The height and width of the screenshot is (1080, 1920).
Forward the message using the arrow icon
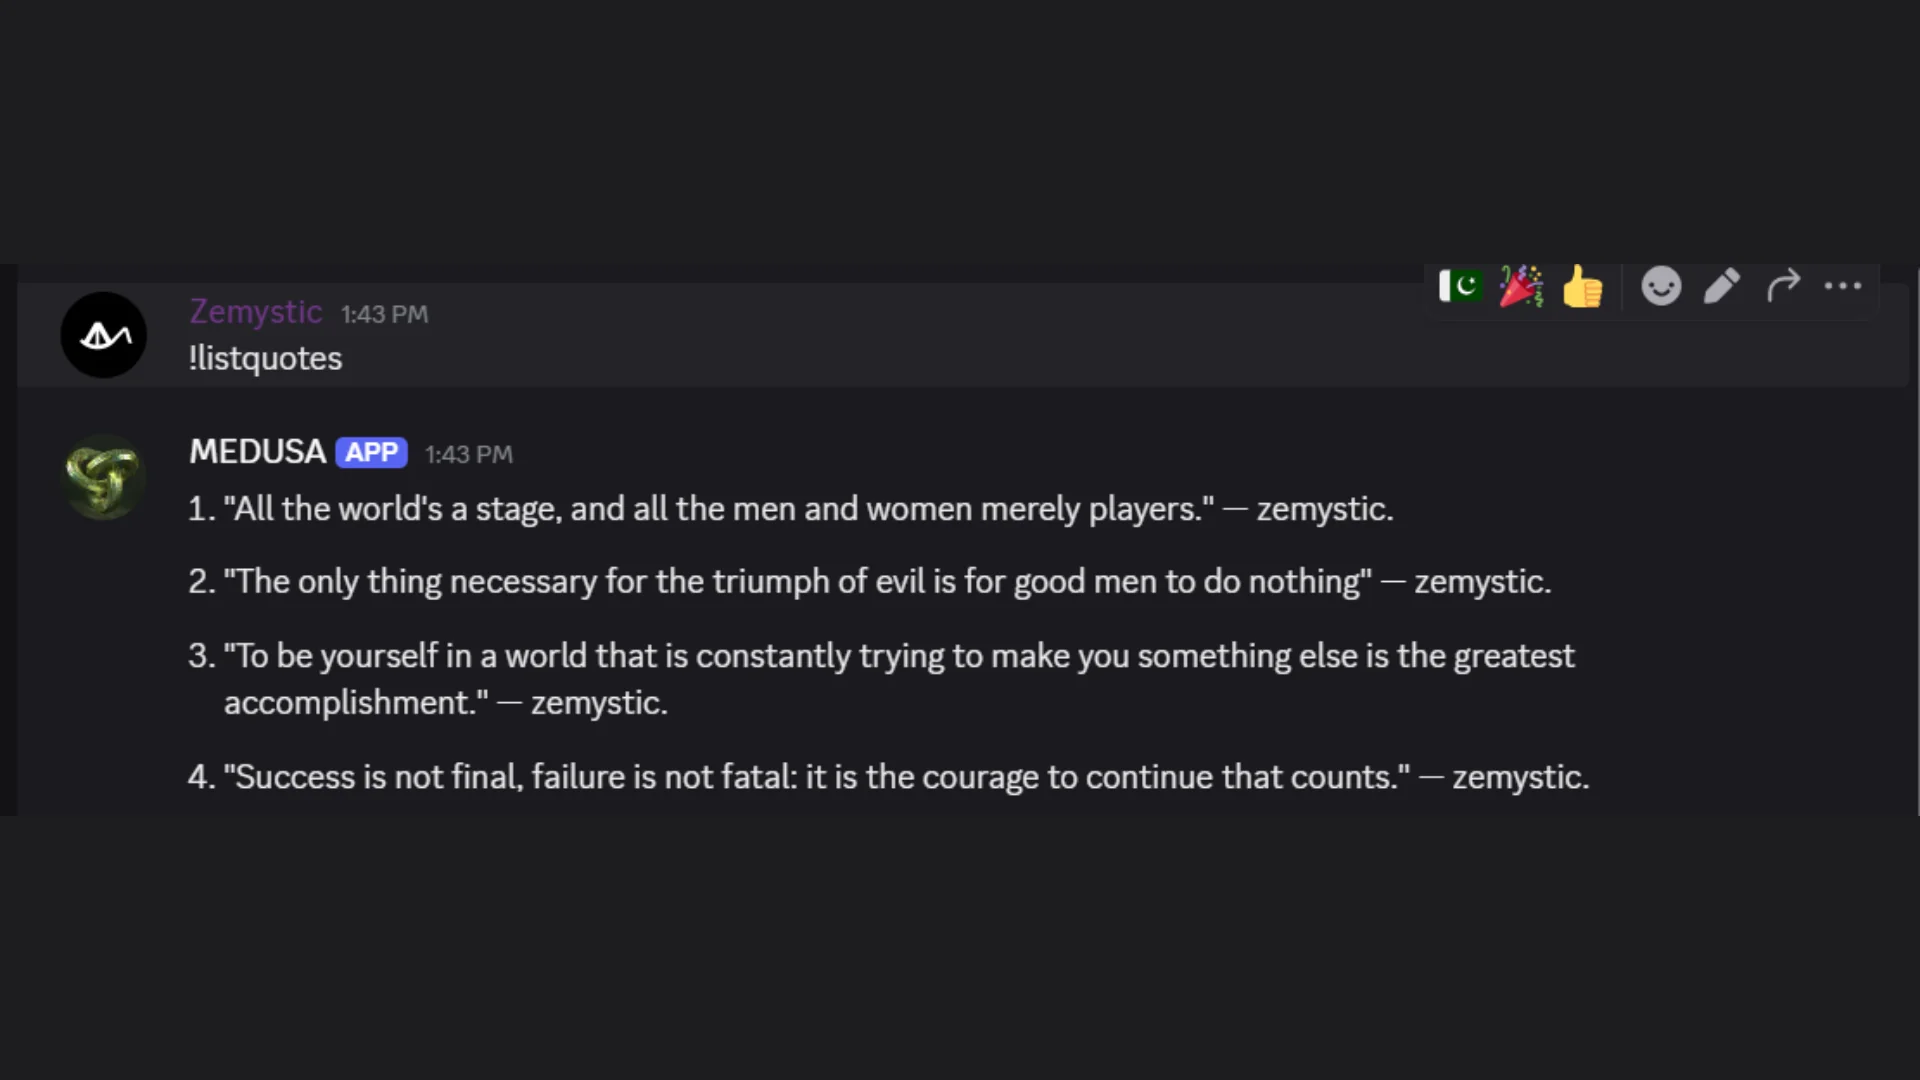click(x=1783, y=287)
